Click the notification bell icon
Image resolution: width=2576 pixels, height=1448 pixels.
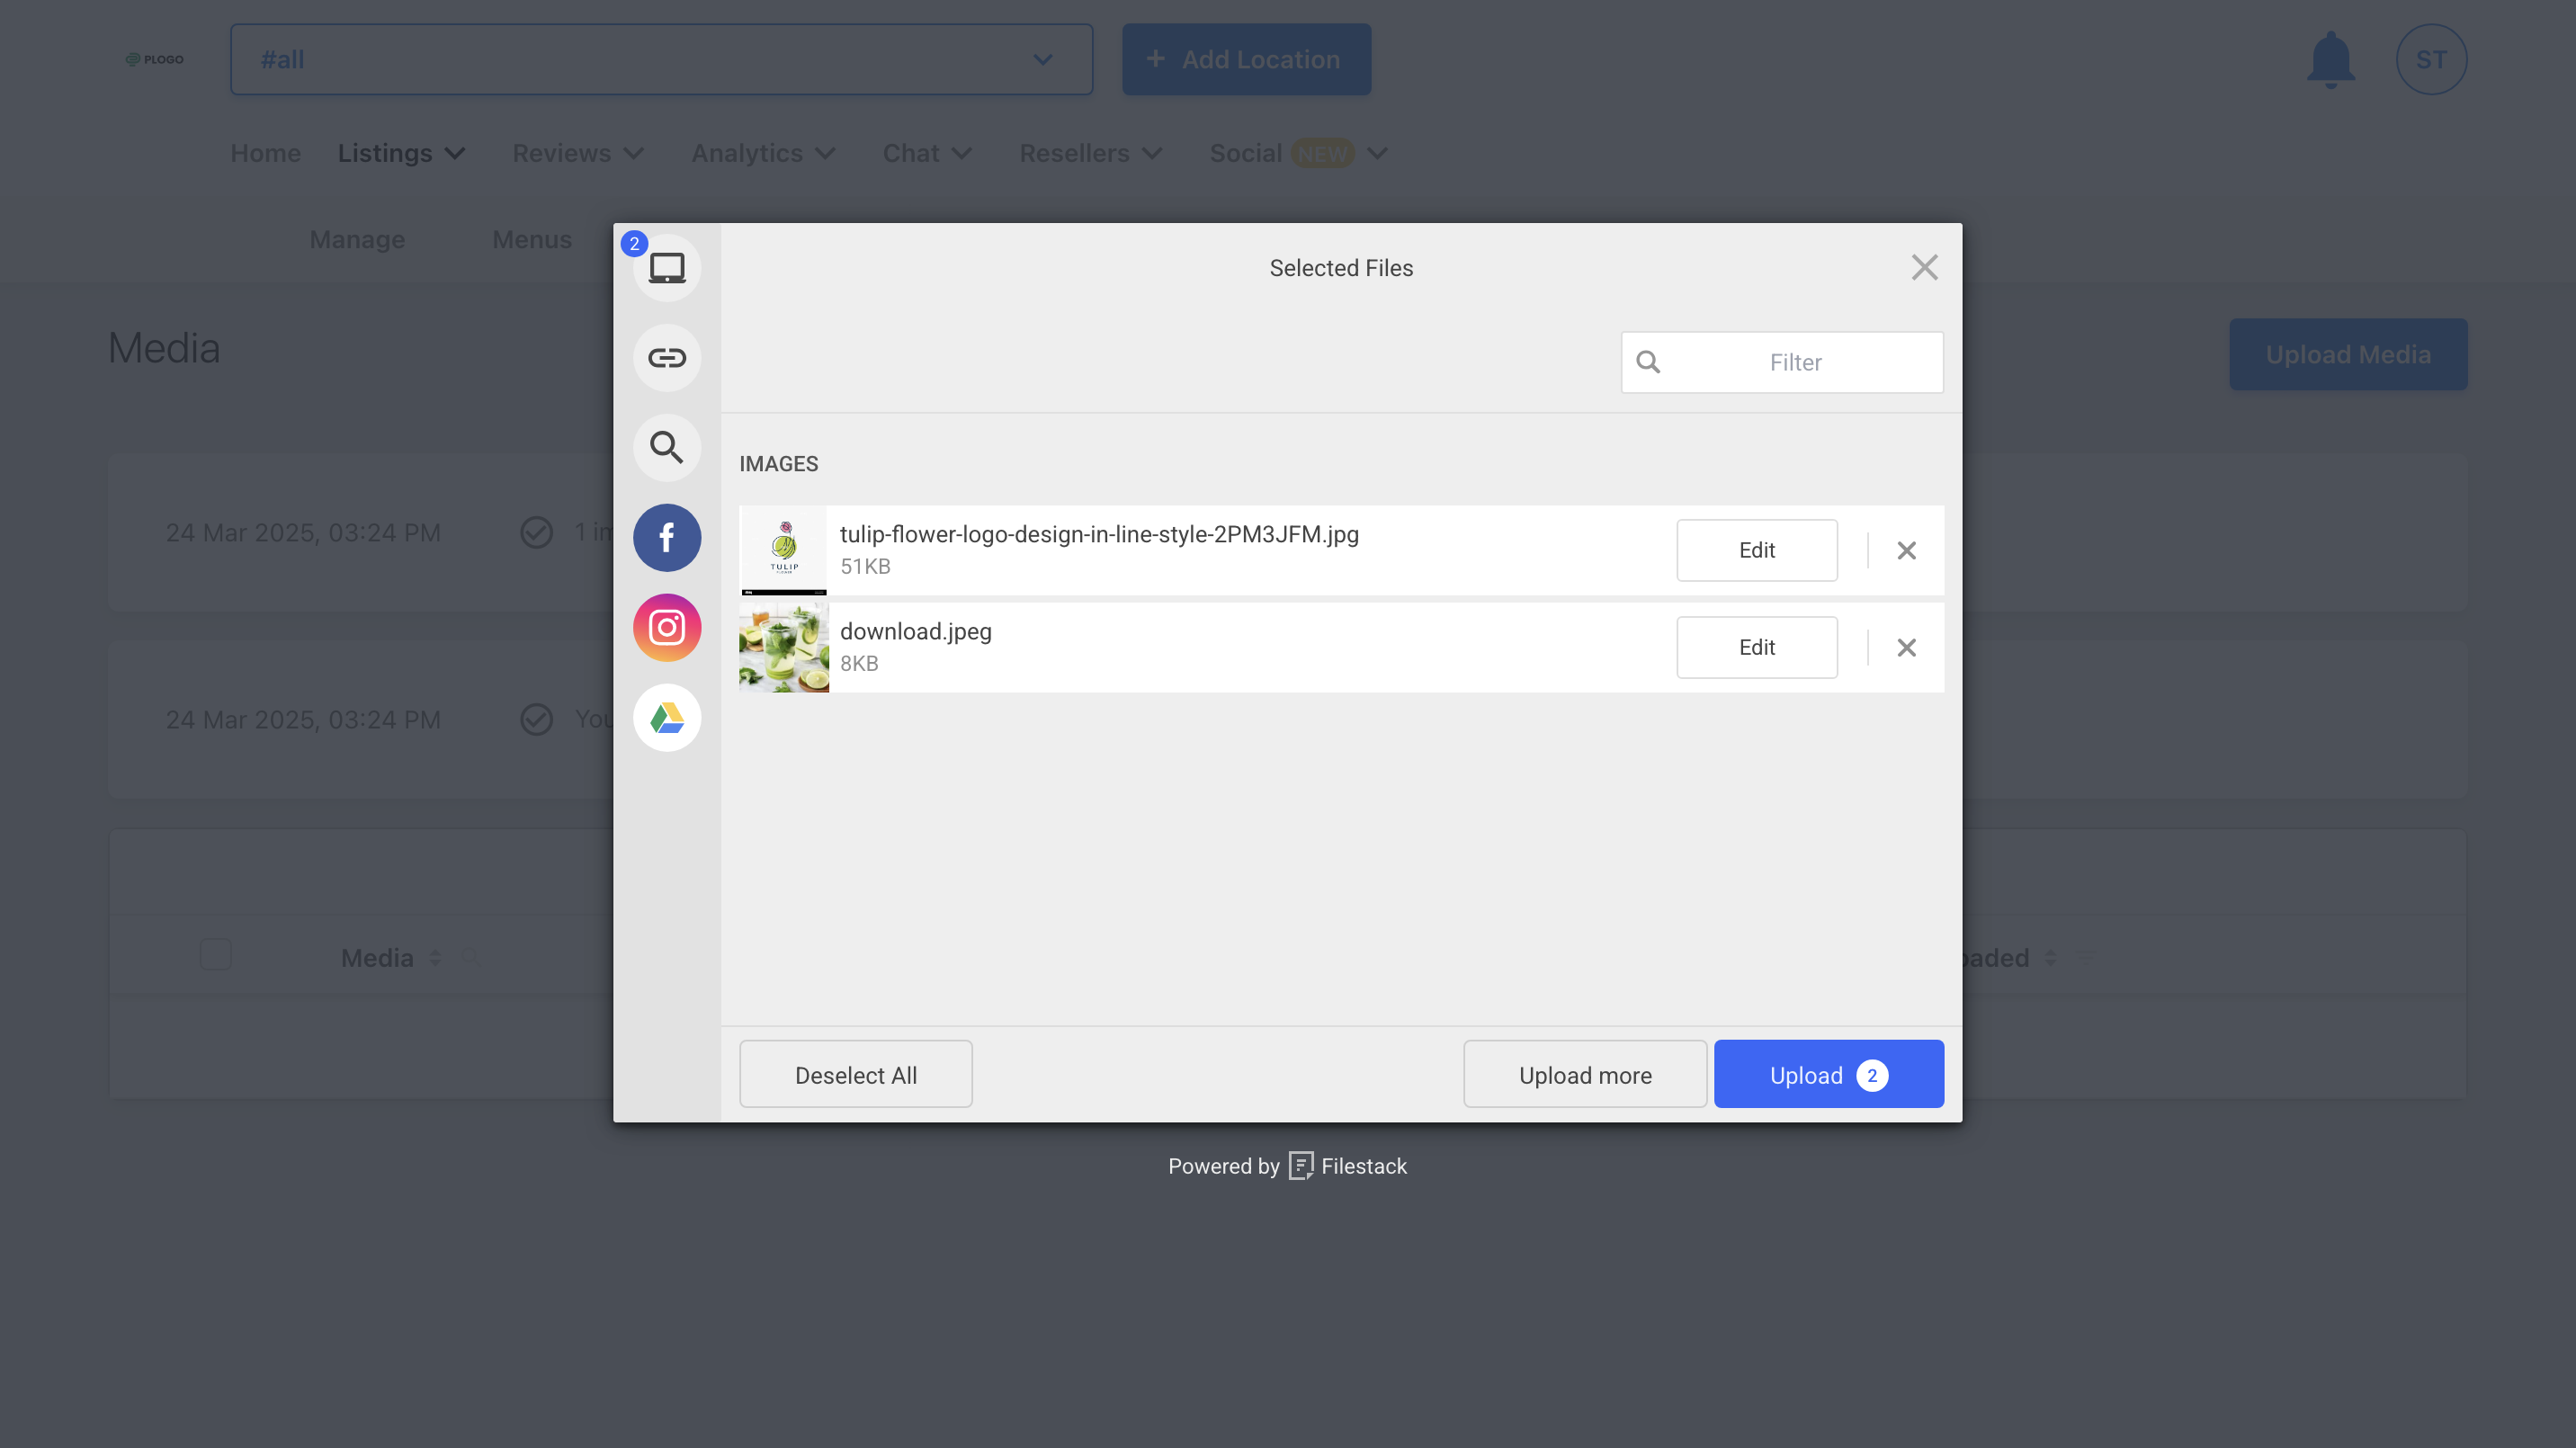(x=2330, y=59)
